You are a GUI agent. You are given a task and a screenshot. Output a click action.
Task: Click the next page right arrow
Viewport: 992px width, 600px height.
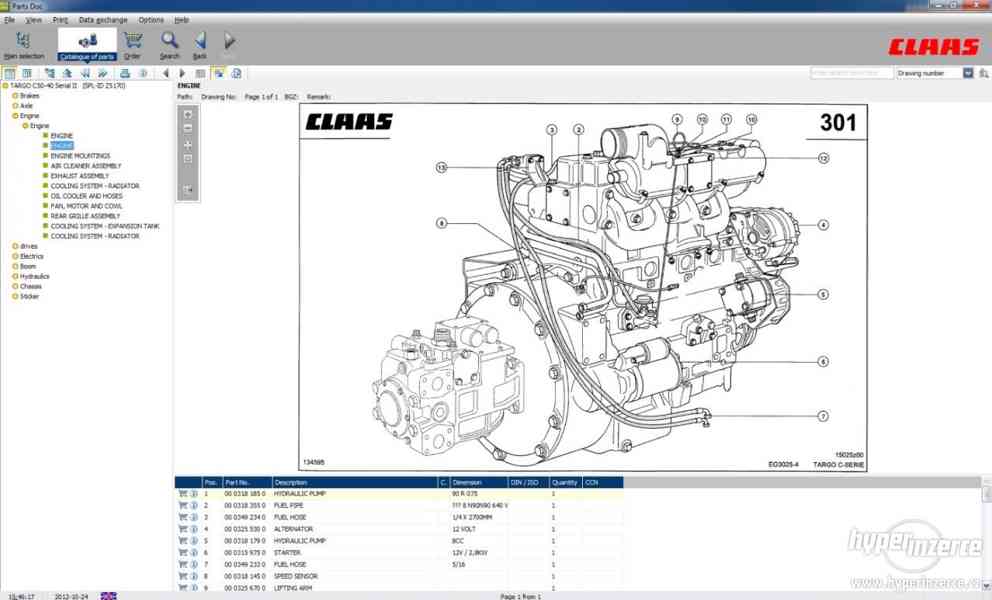182,73
